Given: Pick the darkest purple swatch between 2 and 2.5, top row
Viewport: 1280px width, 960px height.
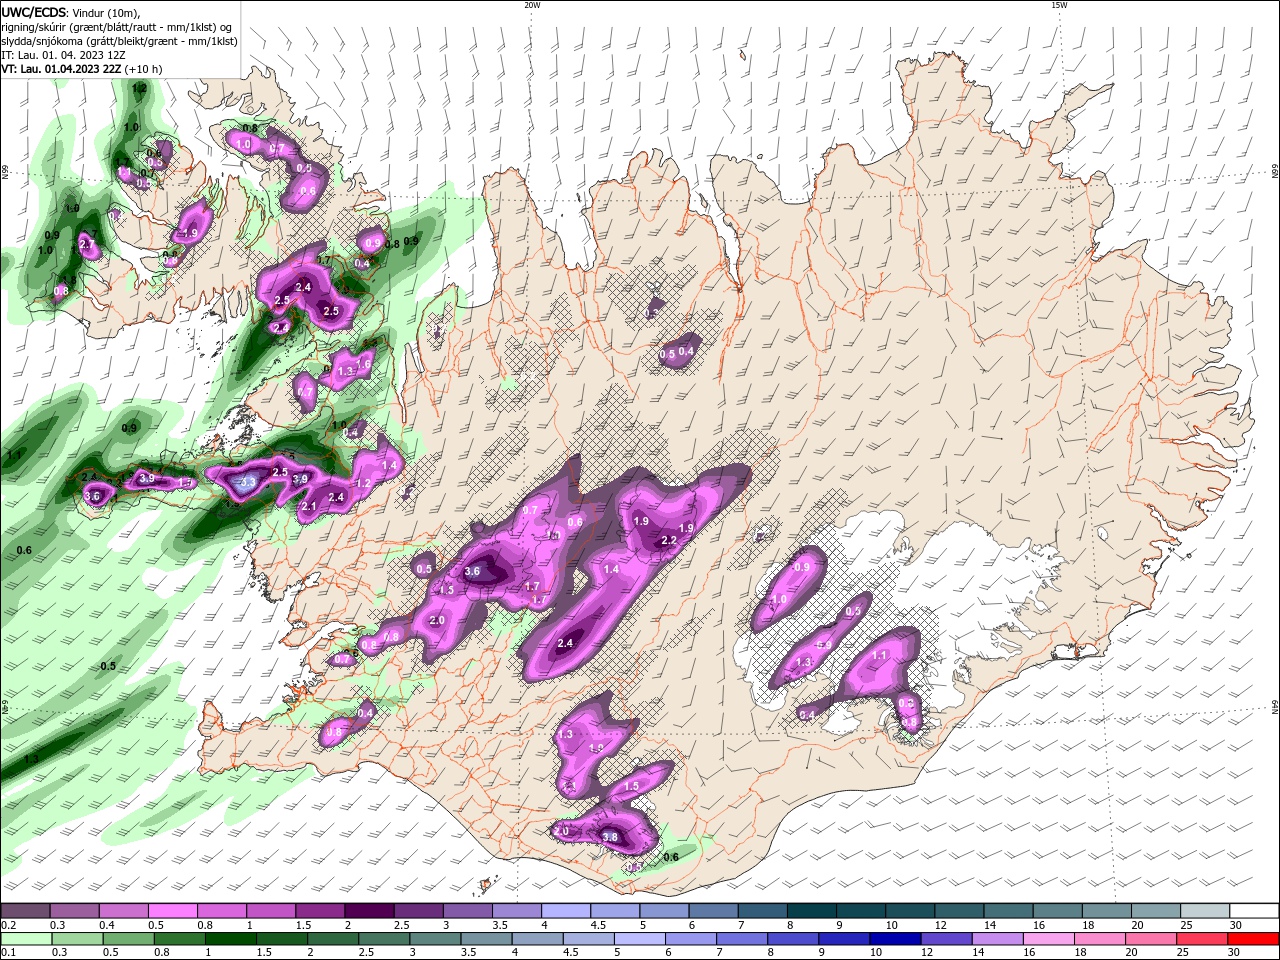Looking at the screenshot, I should point(368,910).
